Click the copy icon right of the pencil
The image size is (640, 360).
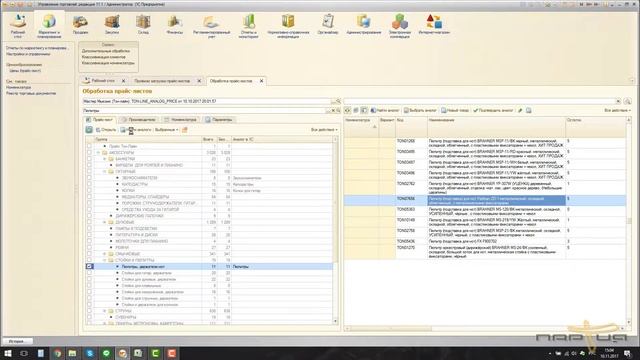point(529,111)
